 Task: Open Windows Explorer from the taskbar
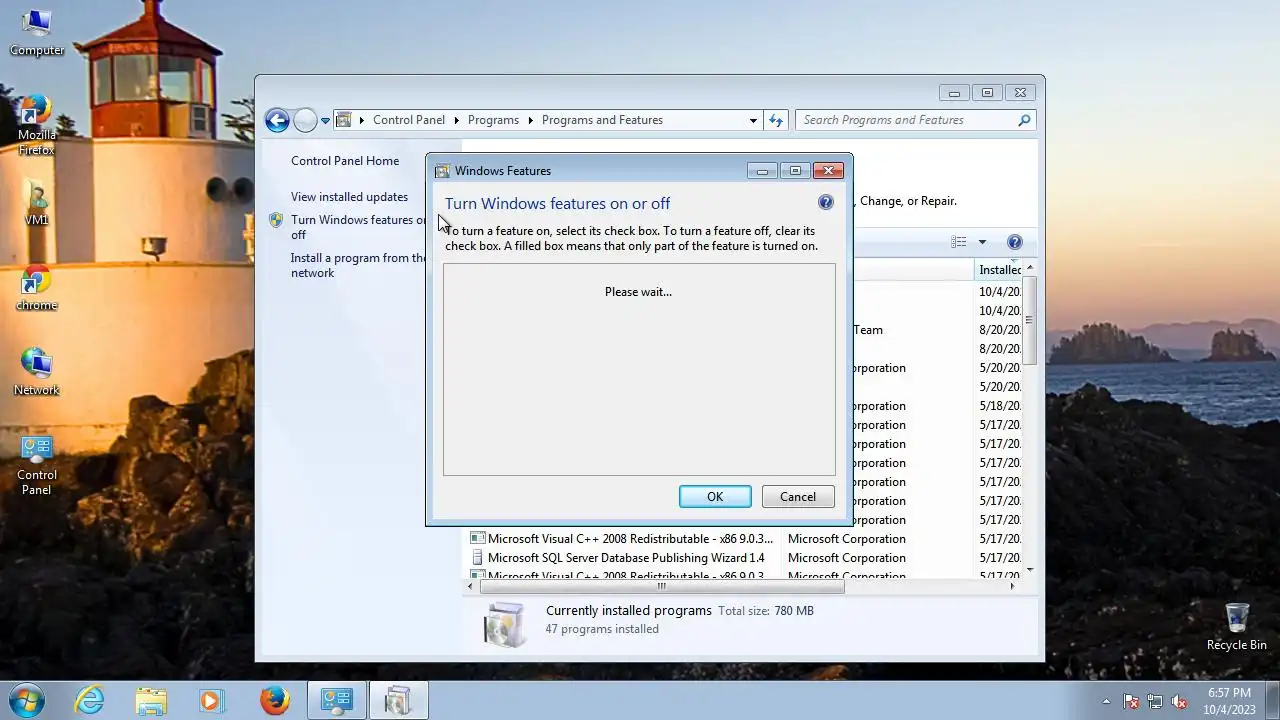(x=151, y=700)
